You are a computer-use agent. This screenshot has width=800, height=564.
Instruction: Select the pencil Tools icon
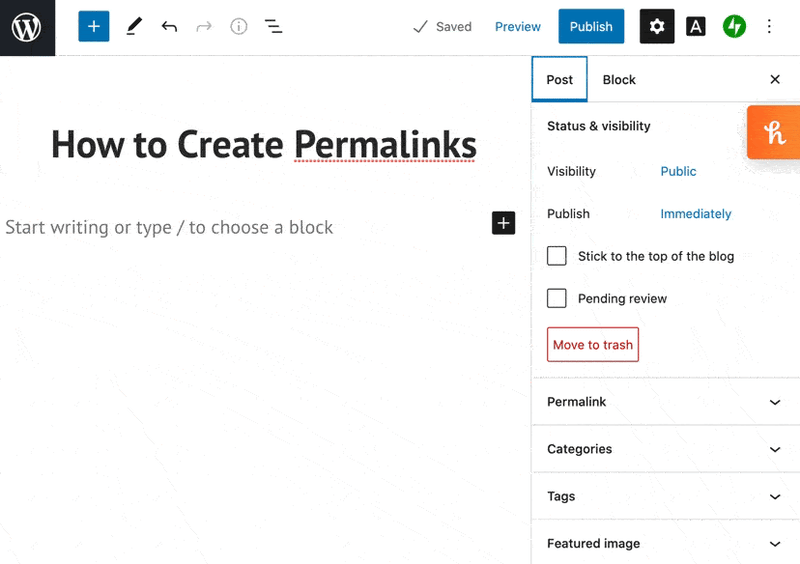(134, 27)
